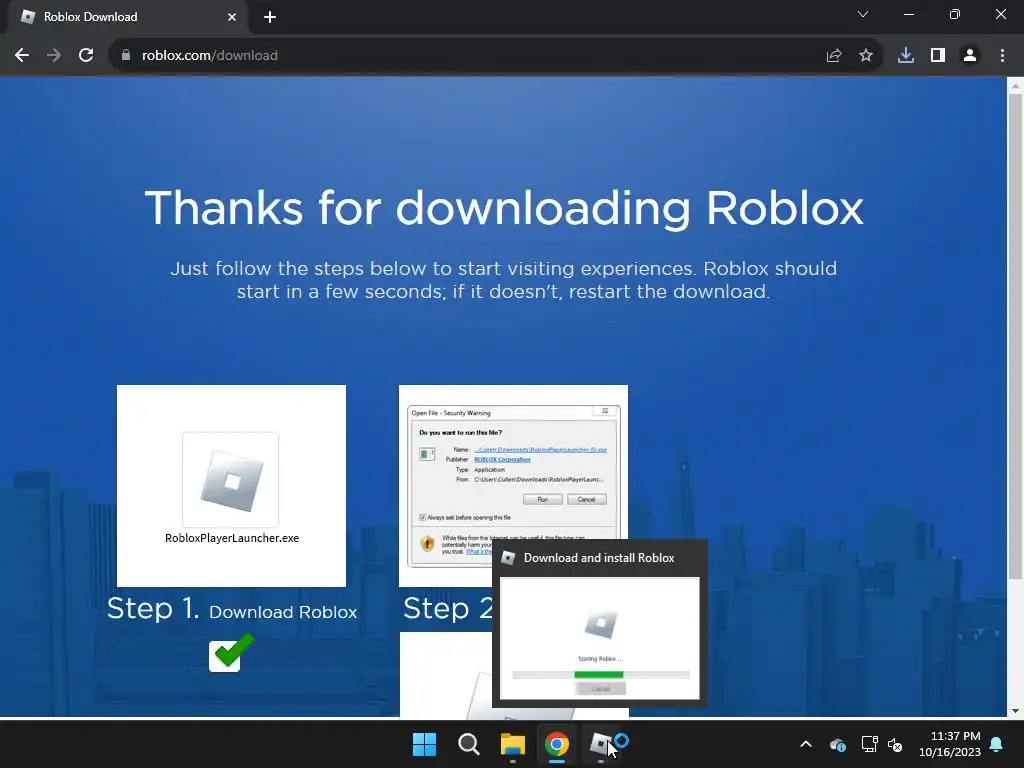Open a new browser tab

point(270,17)
